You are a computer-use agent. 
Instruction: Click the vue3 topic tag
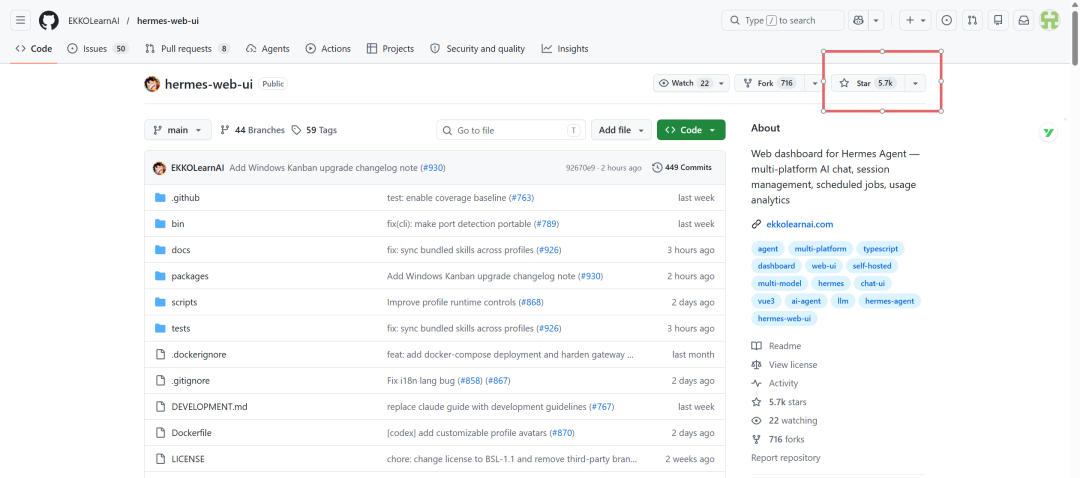point(766,301)
